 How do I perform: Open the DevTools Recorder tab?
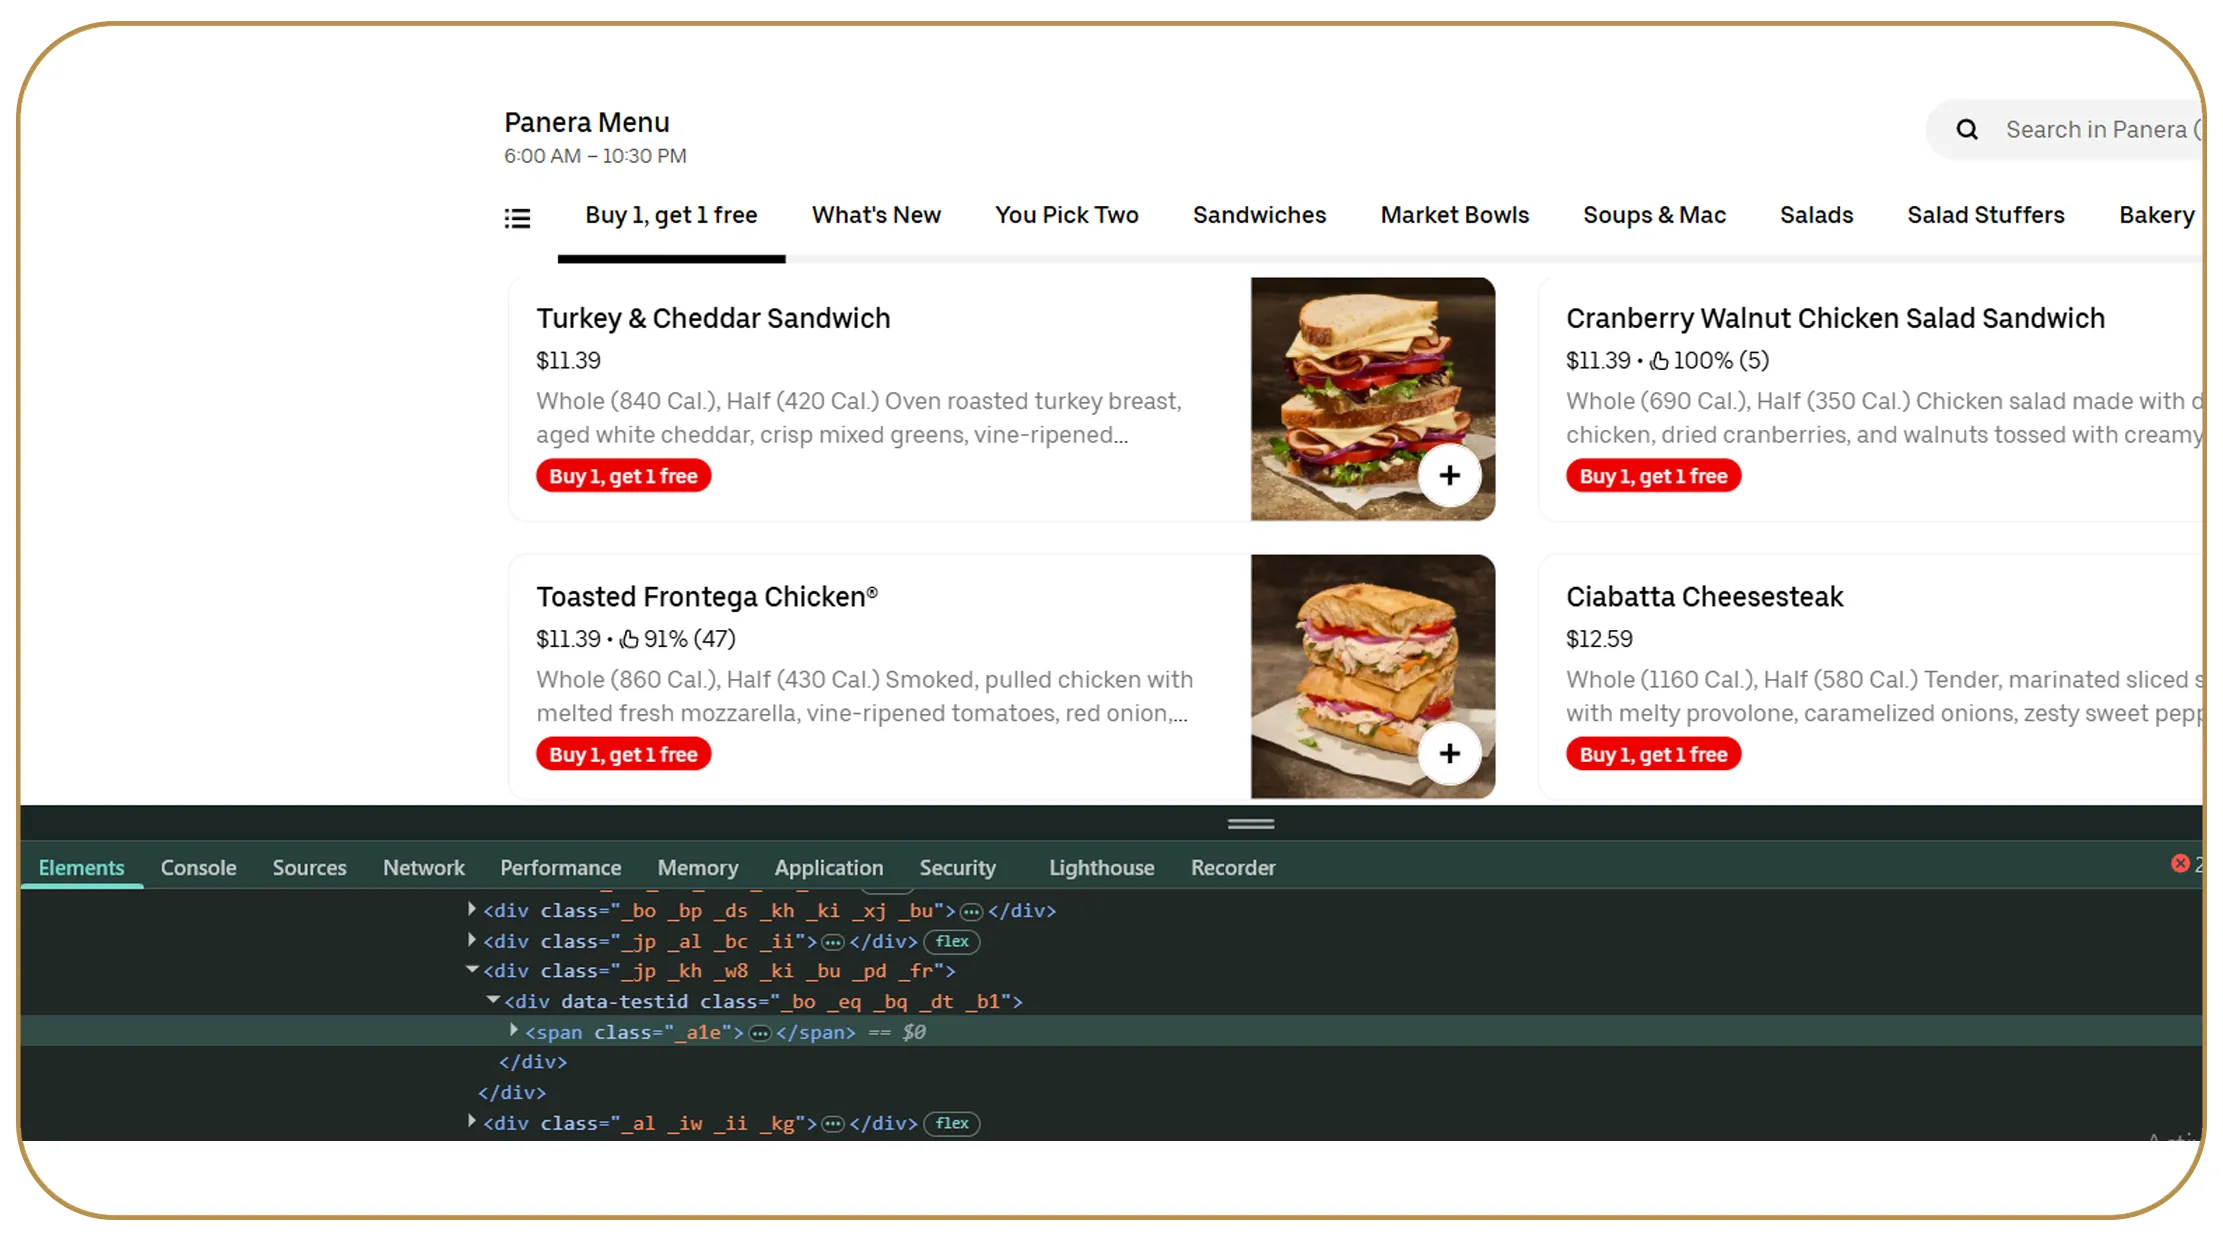(1233, 867)
